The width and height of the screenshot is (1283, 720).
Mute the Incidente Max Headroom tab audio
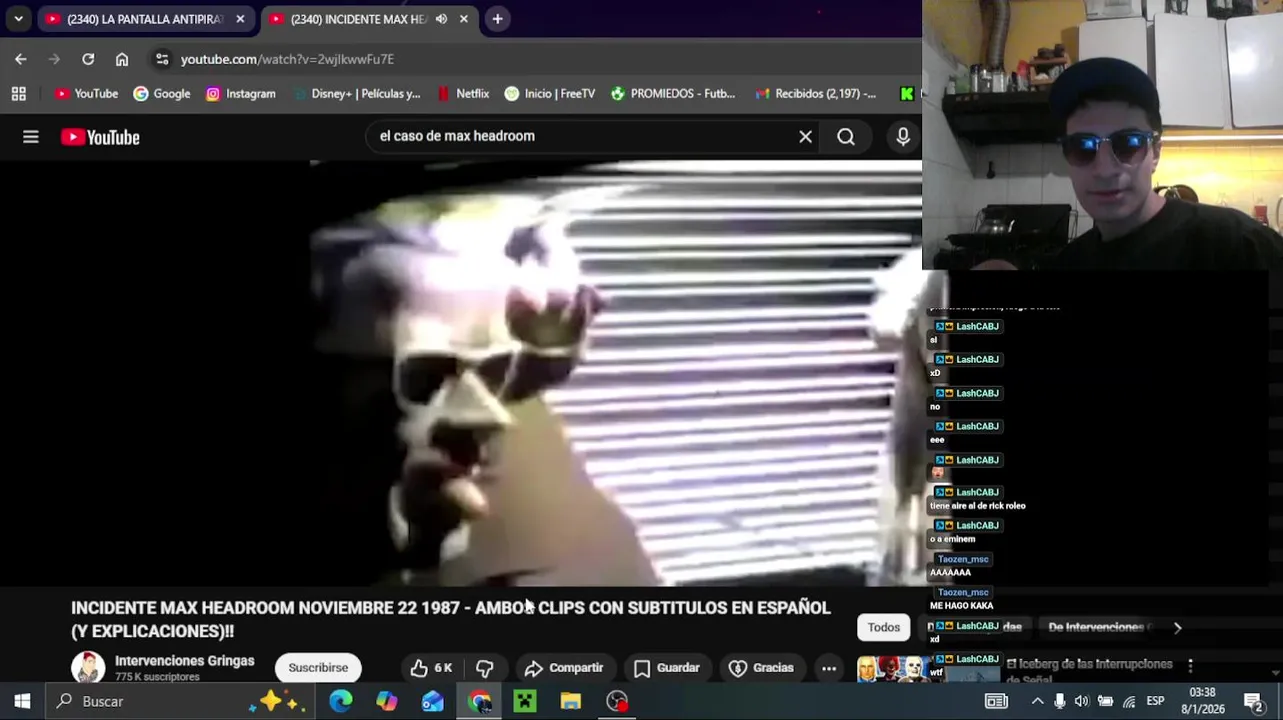pos(441,19)
